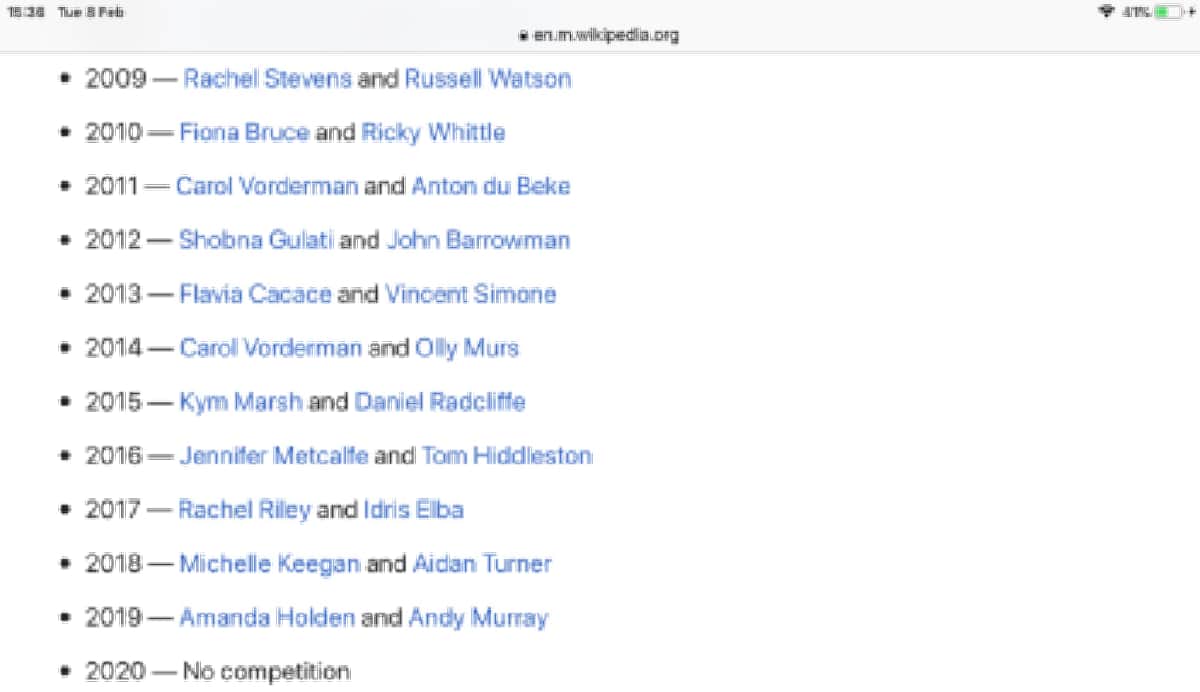Click the Olly Murs link
The width and height of the screenshot is (1200, 692).
(467, 349)
